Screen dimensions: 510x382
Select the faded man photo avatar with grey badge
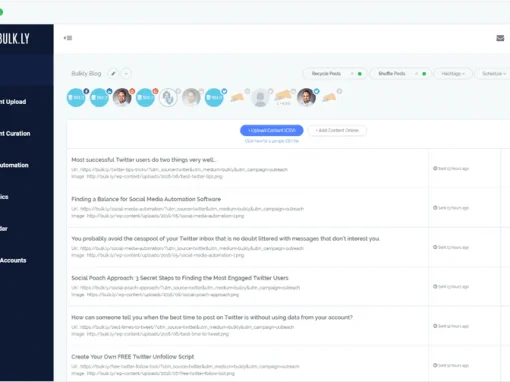click(x=191, y=97)
